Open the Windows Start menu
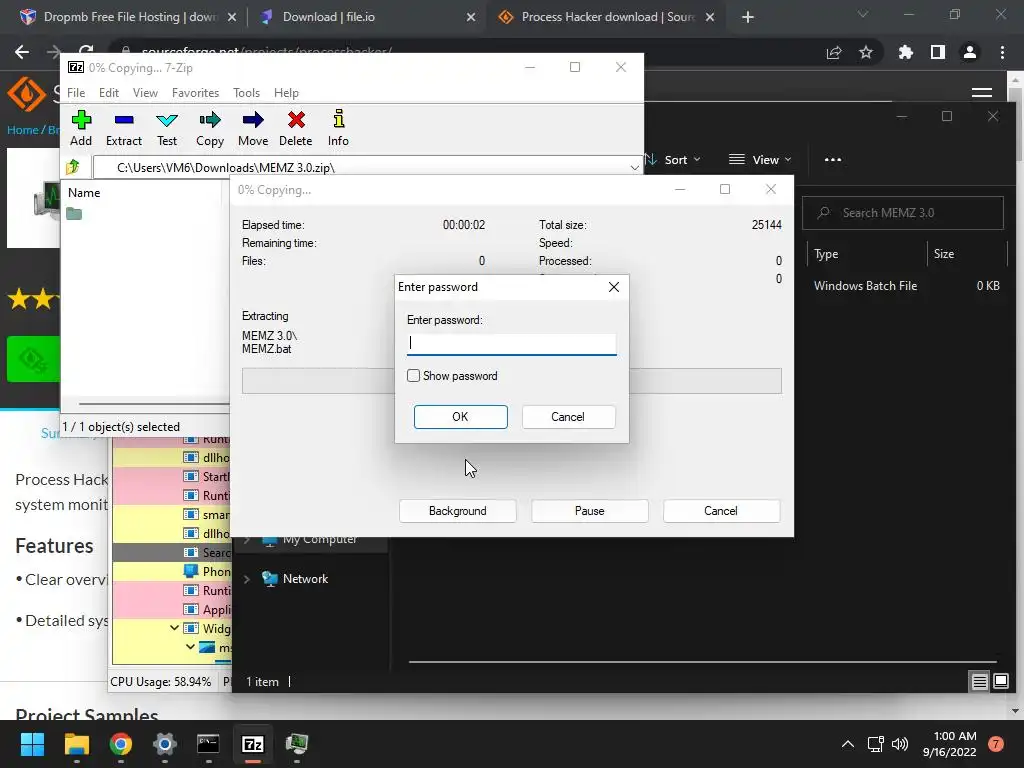The width and height of the screenshot is (1024, 768). (x=32, y=744)
